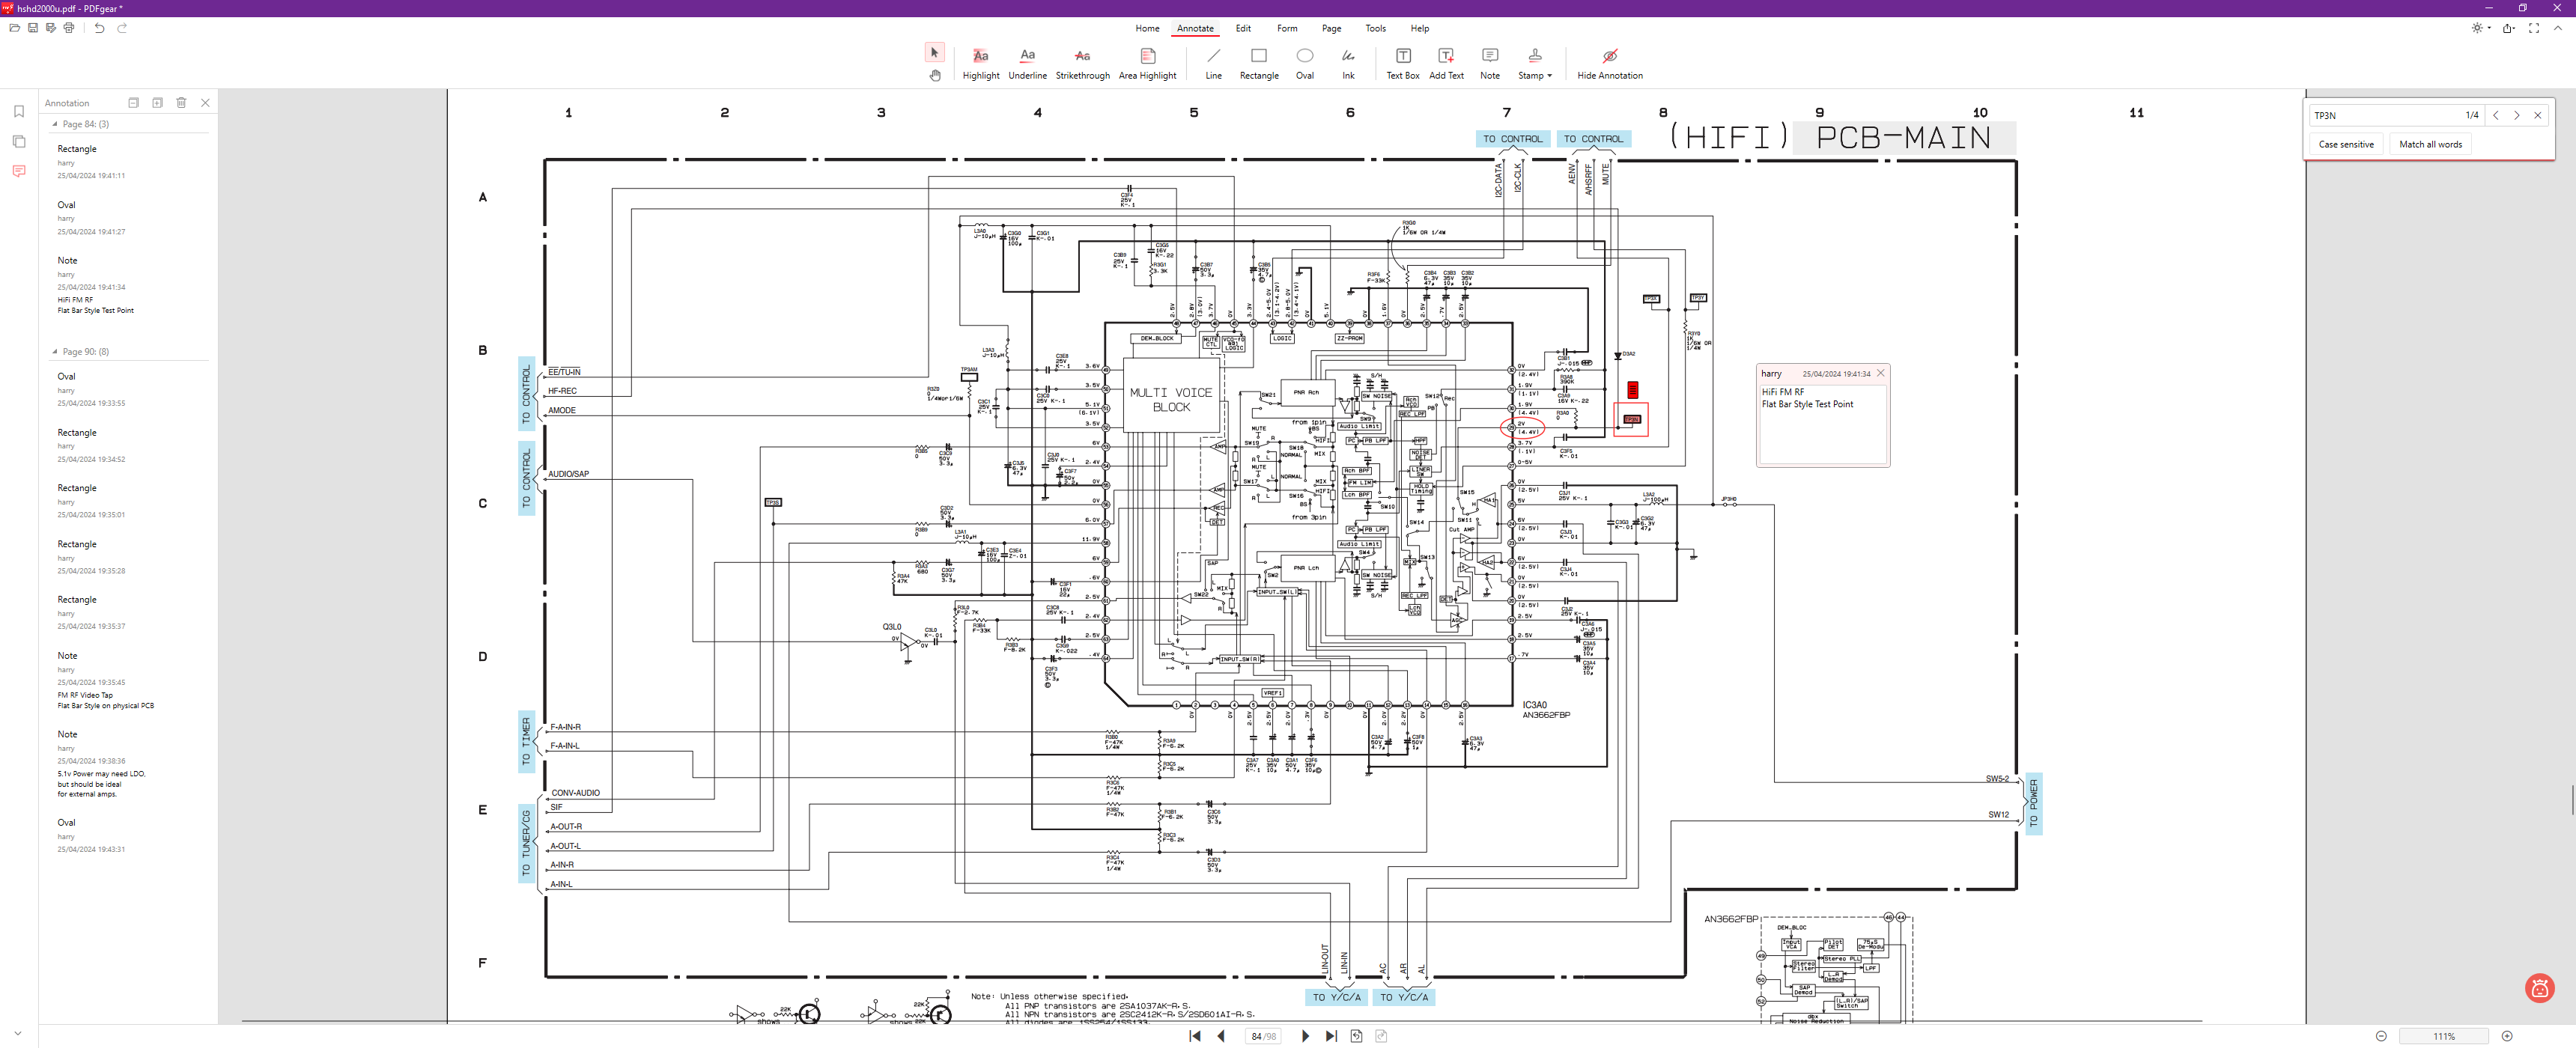Go to next search result
The height and width of the screenshot is (1048, 2576).
[x=2516, y=115]
